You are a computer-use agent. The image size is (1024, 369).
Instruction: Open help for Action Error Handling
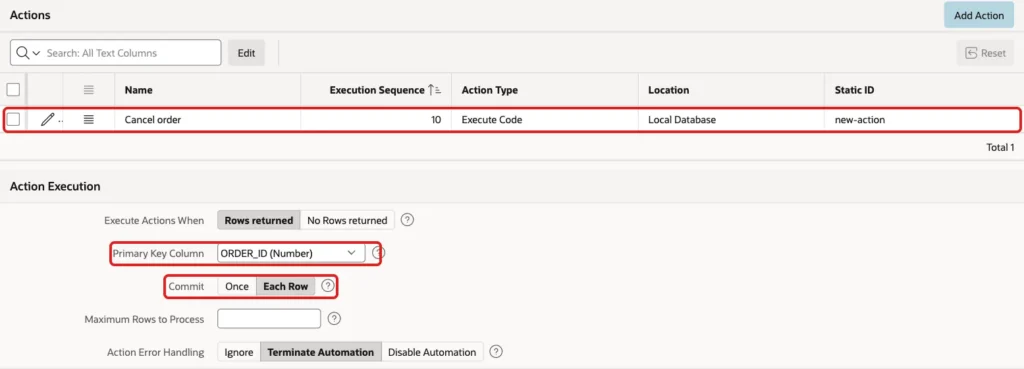(x=496, y=351)
